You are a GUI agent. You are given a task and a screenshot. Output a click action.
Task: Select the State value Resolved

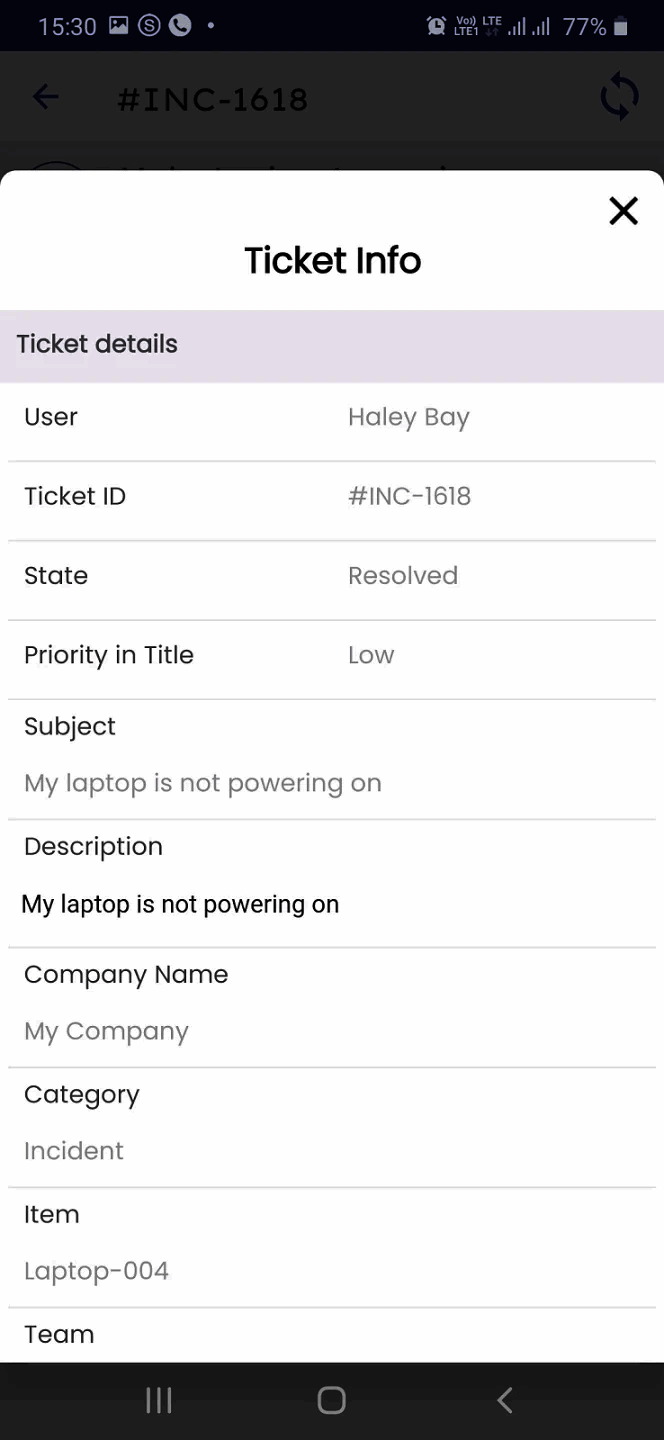click(x=402, y=576)
